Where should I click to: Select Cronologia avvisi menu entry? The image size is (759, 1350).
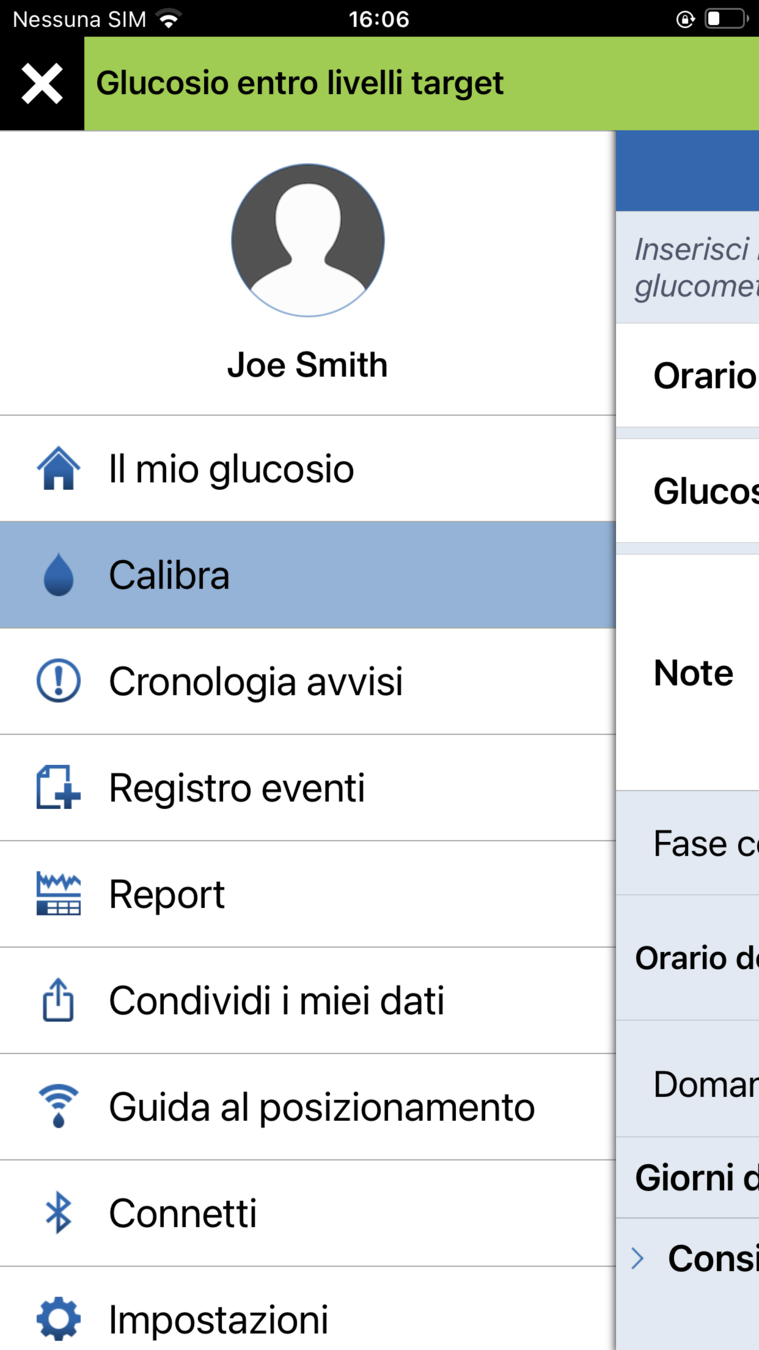click(256, 682)
